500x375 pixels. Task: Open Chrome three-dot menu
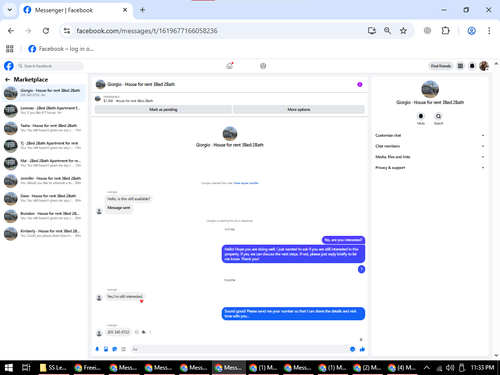pos(489,31)
